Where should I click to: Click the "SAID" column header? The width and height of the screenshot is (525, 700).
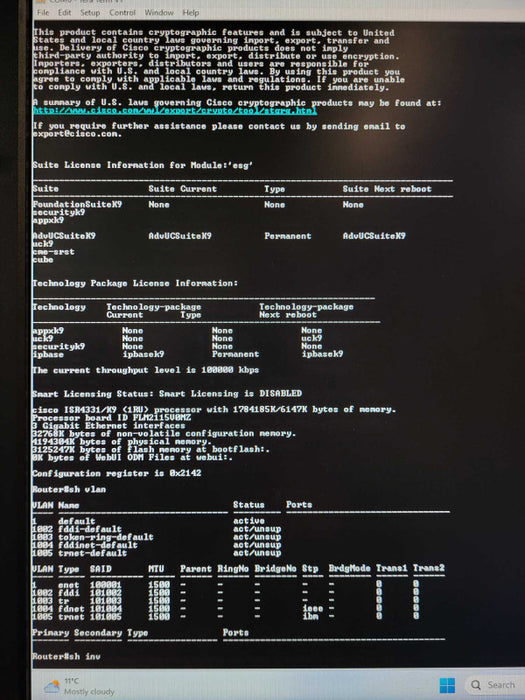click(x=100, y=569)
